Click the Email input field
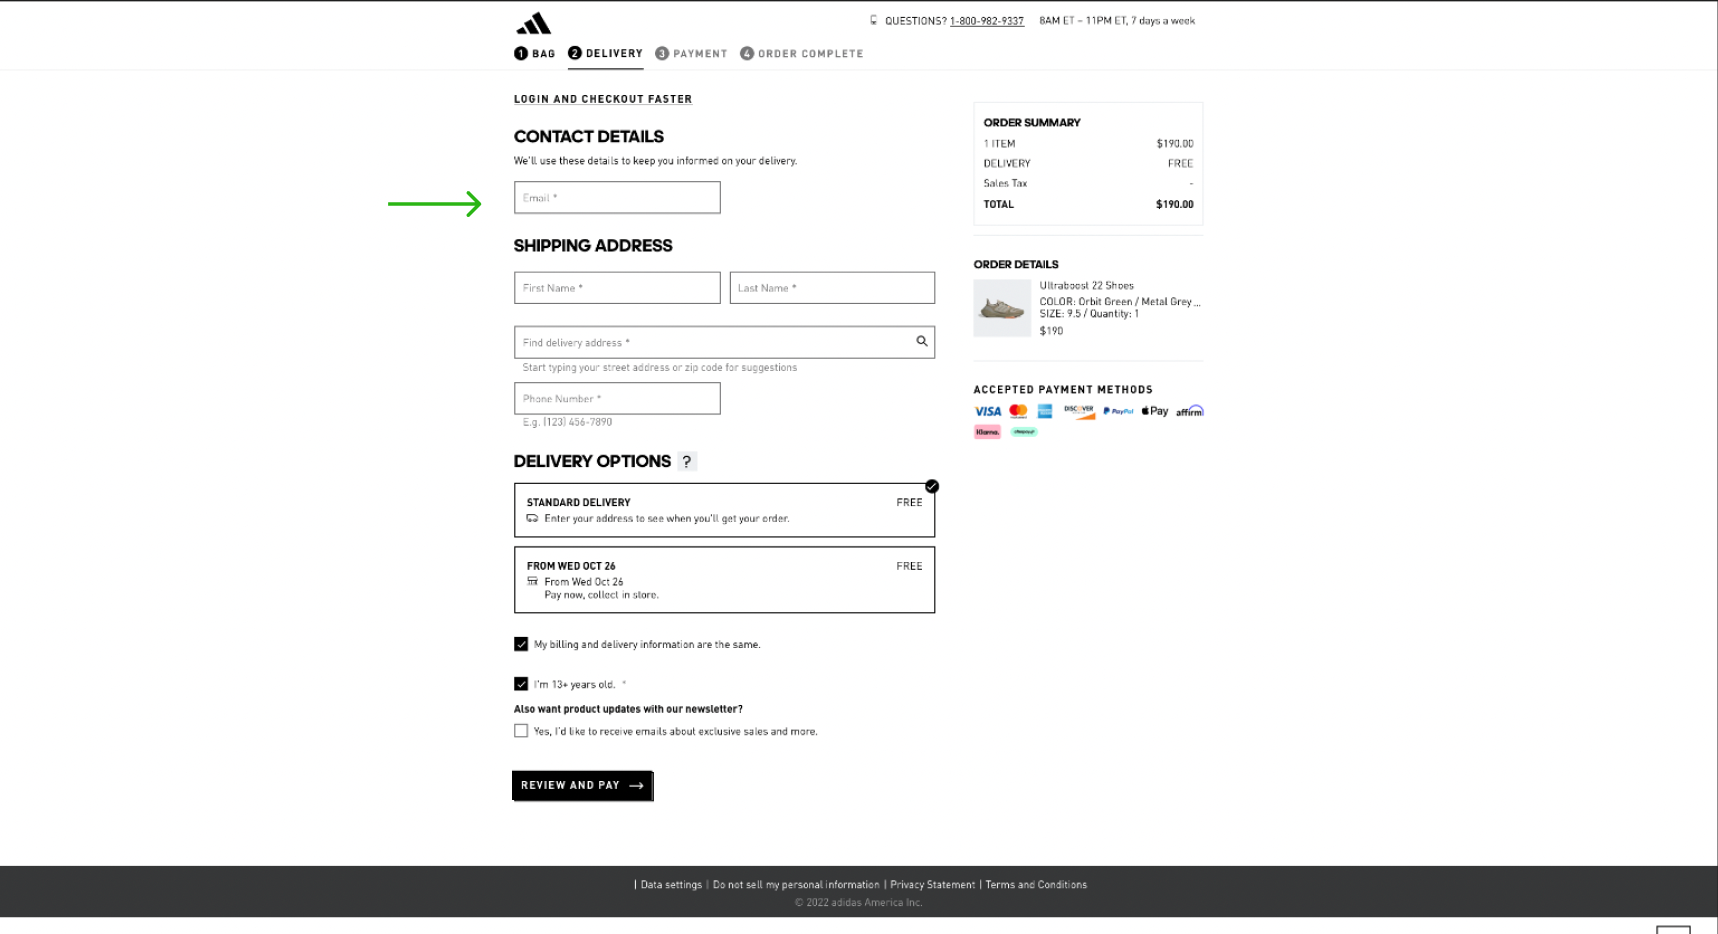The width and height of the screenshot is (1718, 934). [617, 198]
